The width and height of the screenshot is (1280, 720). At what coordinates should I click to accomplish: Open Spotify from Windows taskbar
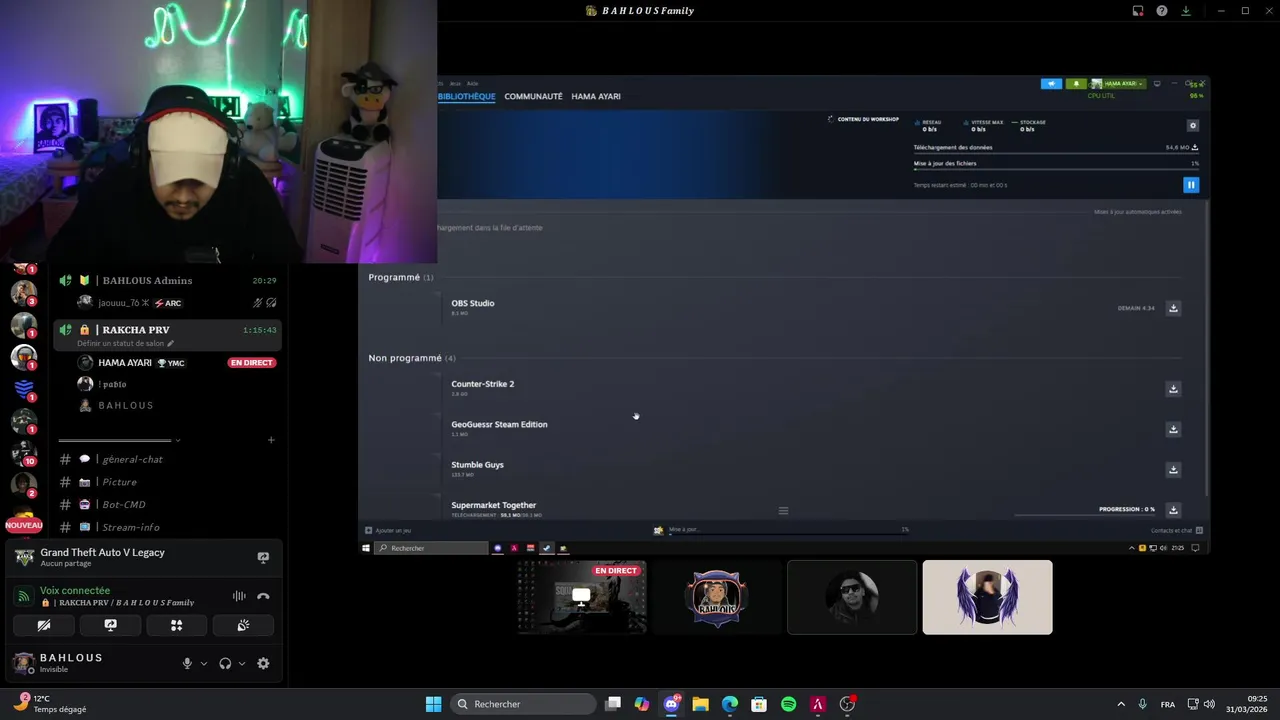click(788, 704)
